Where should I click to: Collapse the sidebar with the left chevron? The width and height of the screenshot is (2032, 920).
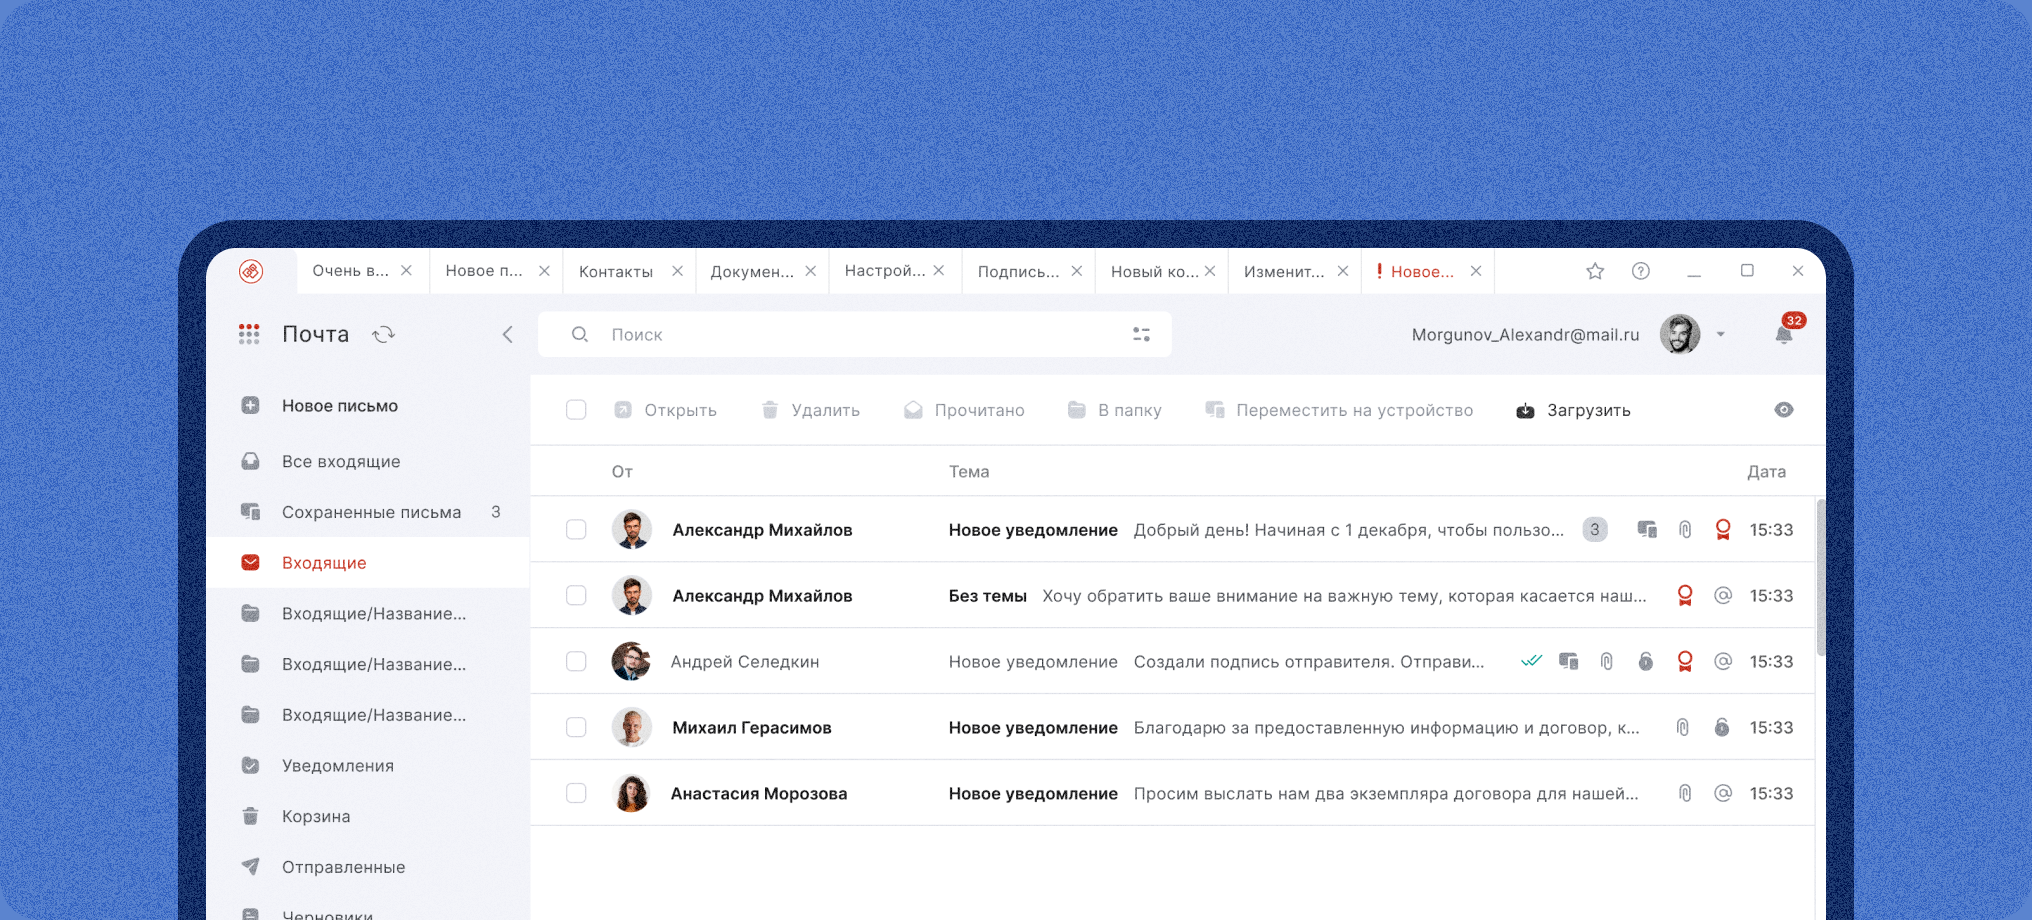click(508, 334)
